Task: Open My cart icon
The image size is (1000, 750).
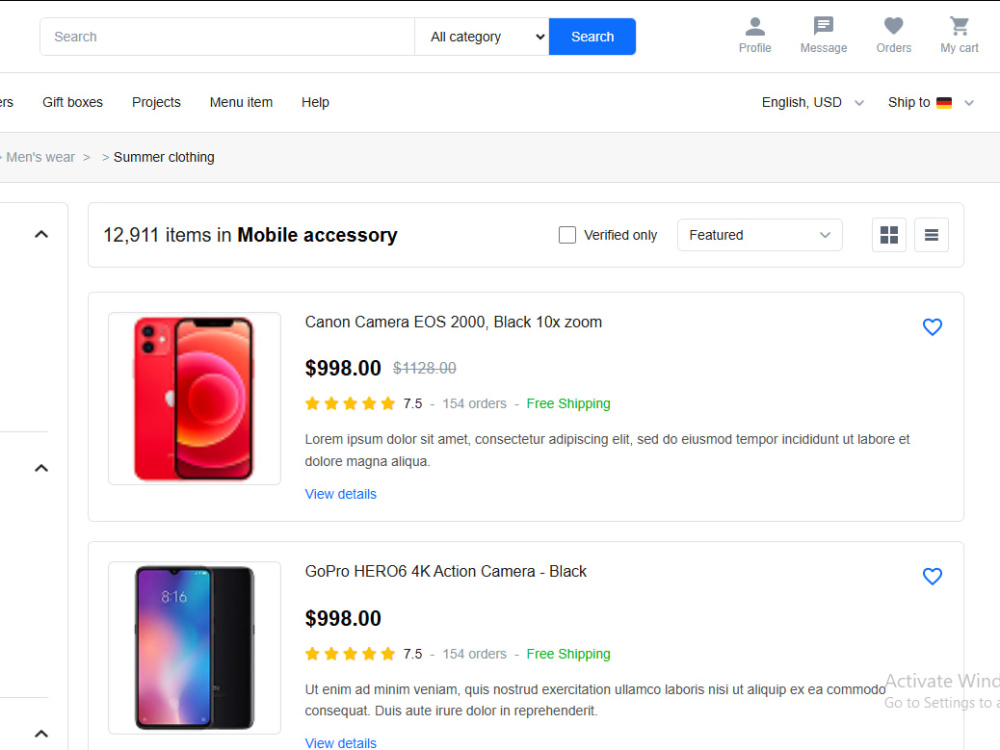Action: [x=959, y=26]
